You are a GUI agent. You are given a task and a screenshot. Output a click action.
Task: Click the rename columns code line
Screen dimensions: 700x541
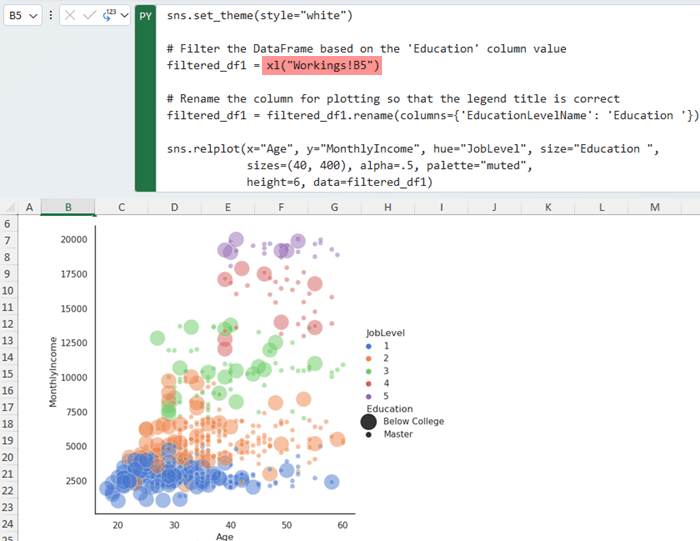click(433, 116)
